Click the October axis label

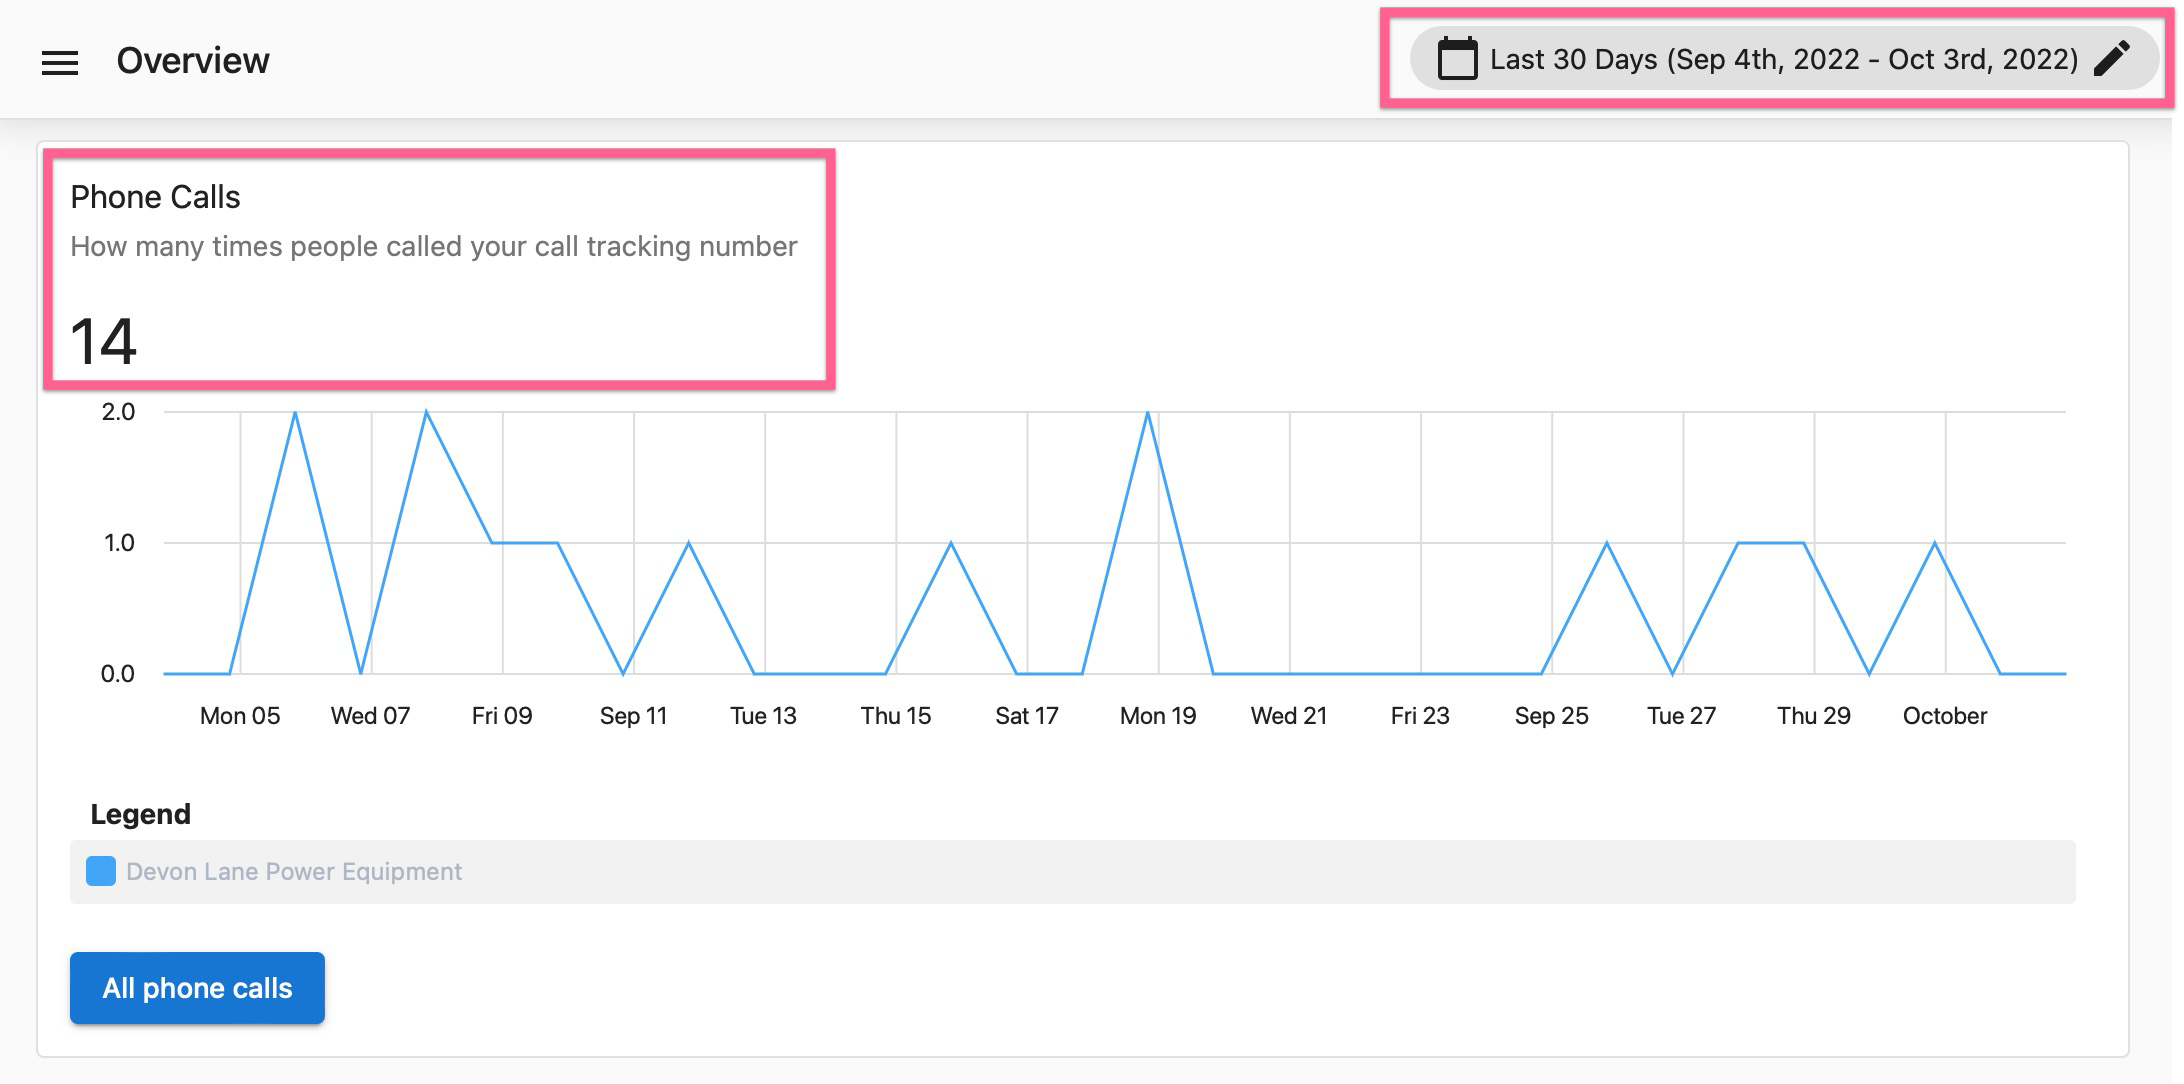click(1945, 716)
